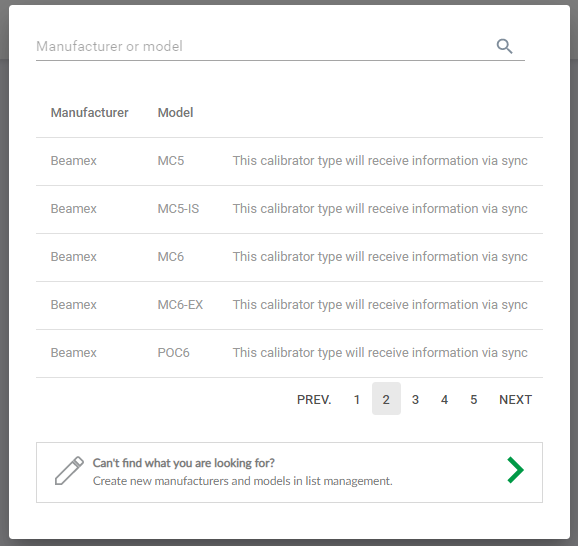Jump to page 4

click(445, 399)
